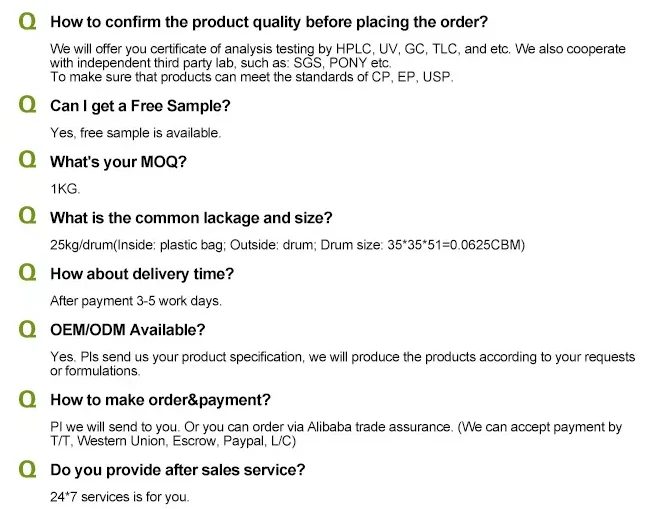Click the '24*7 services is for you.' answer
663x509 pixels.
(x=120, y=497)
